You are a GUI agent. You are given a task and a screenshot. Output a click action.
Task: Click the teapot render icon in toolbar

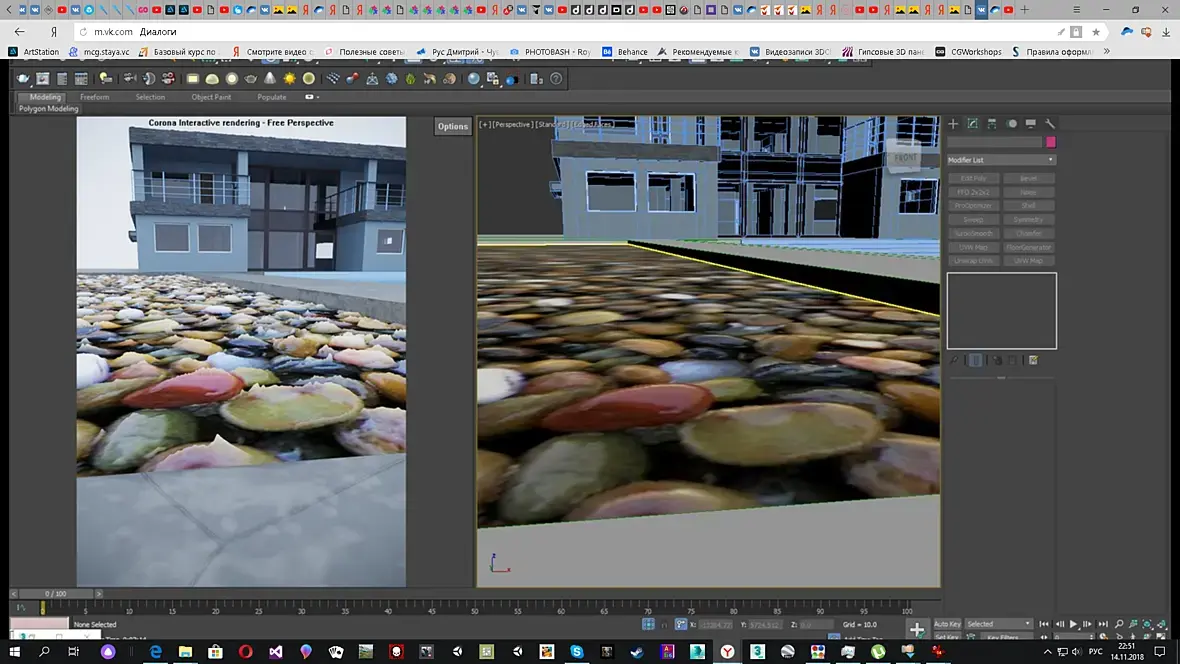tap(23, 79)
